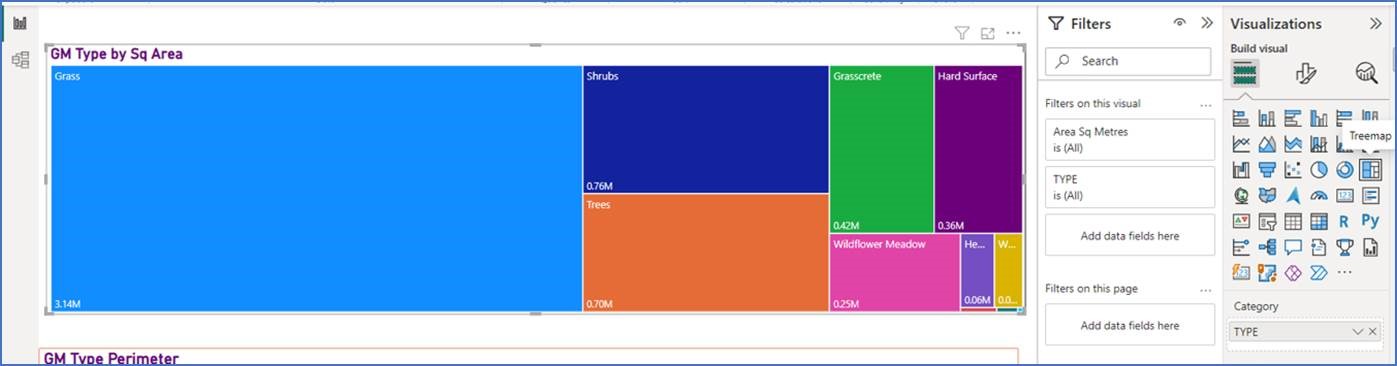This screenshot has height=366, width=1397.
Task: Open More options ellipsis above the treemap
Action: pyautogui.click(x=1014, y=33)
